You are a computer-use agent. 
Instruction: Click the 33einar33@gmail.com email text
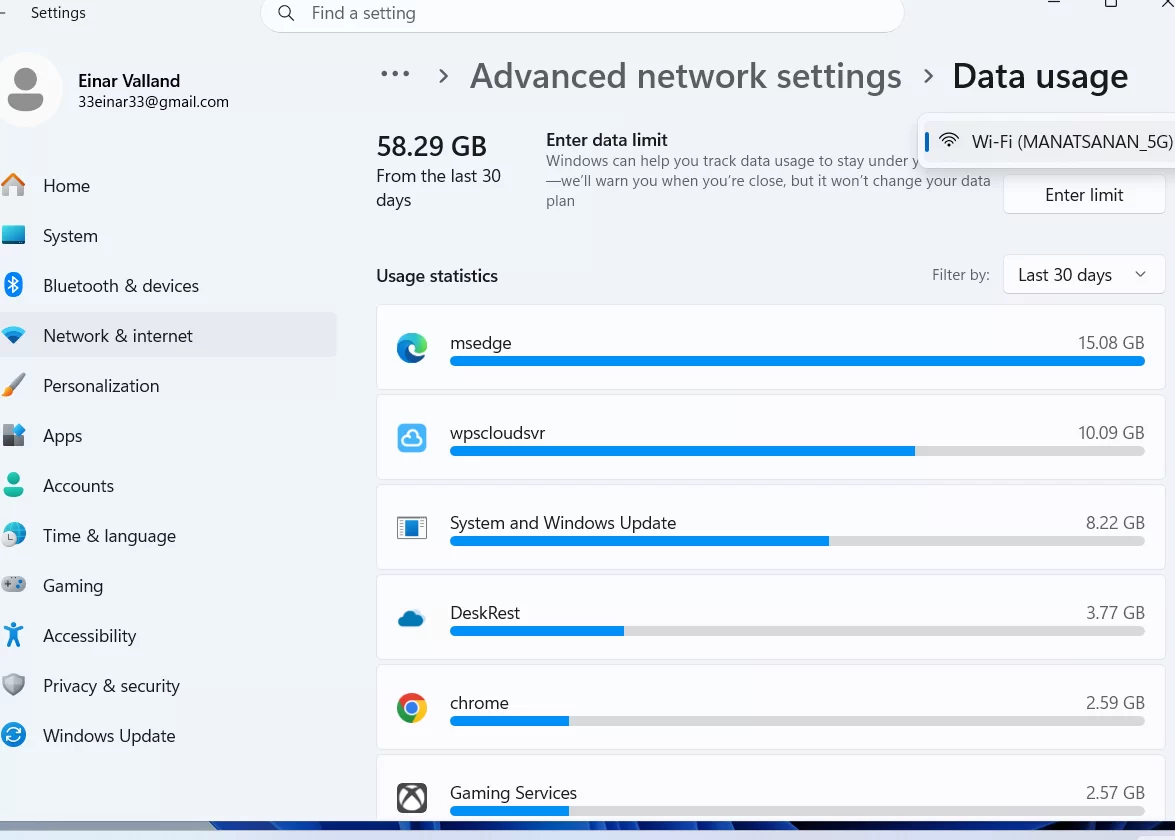(x=154, y=101)
